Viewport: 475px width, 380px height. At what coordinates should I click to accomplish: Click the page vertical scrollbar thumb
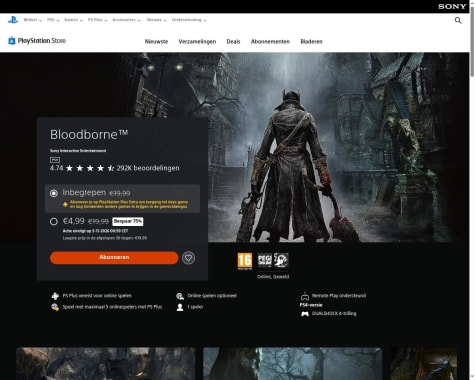(x=472, y=43)
